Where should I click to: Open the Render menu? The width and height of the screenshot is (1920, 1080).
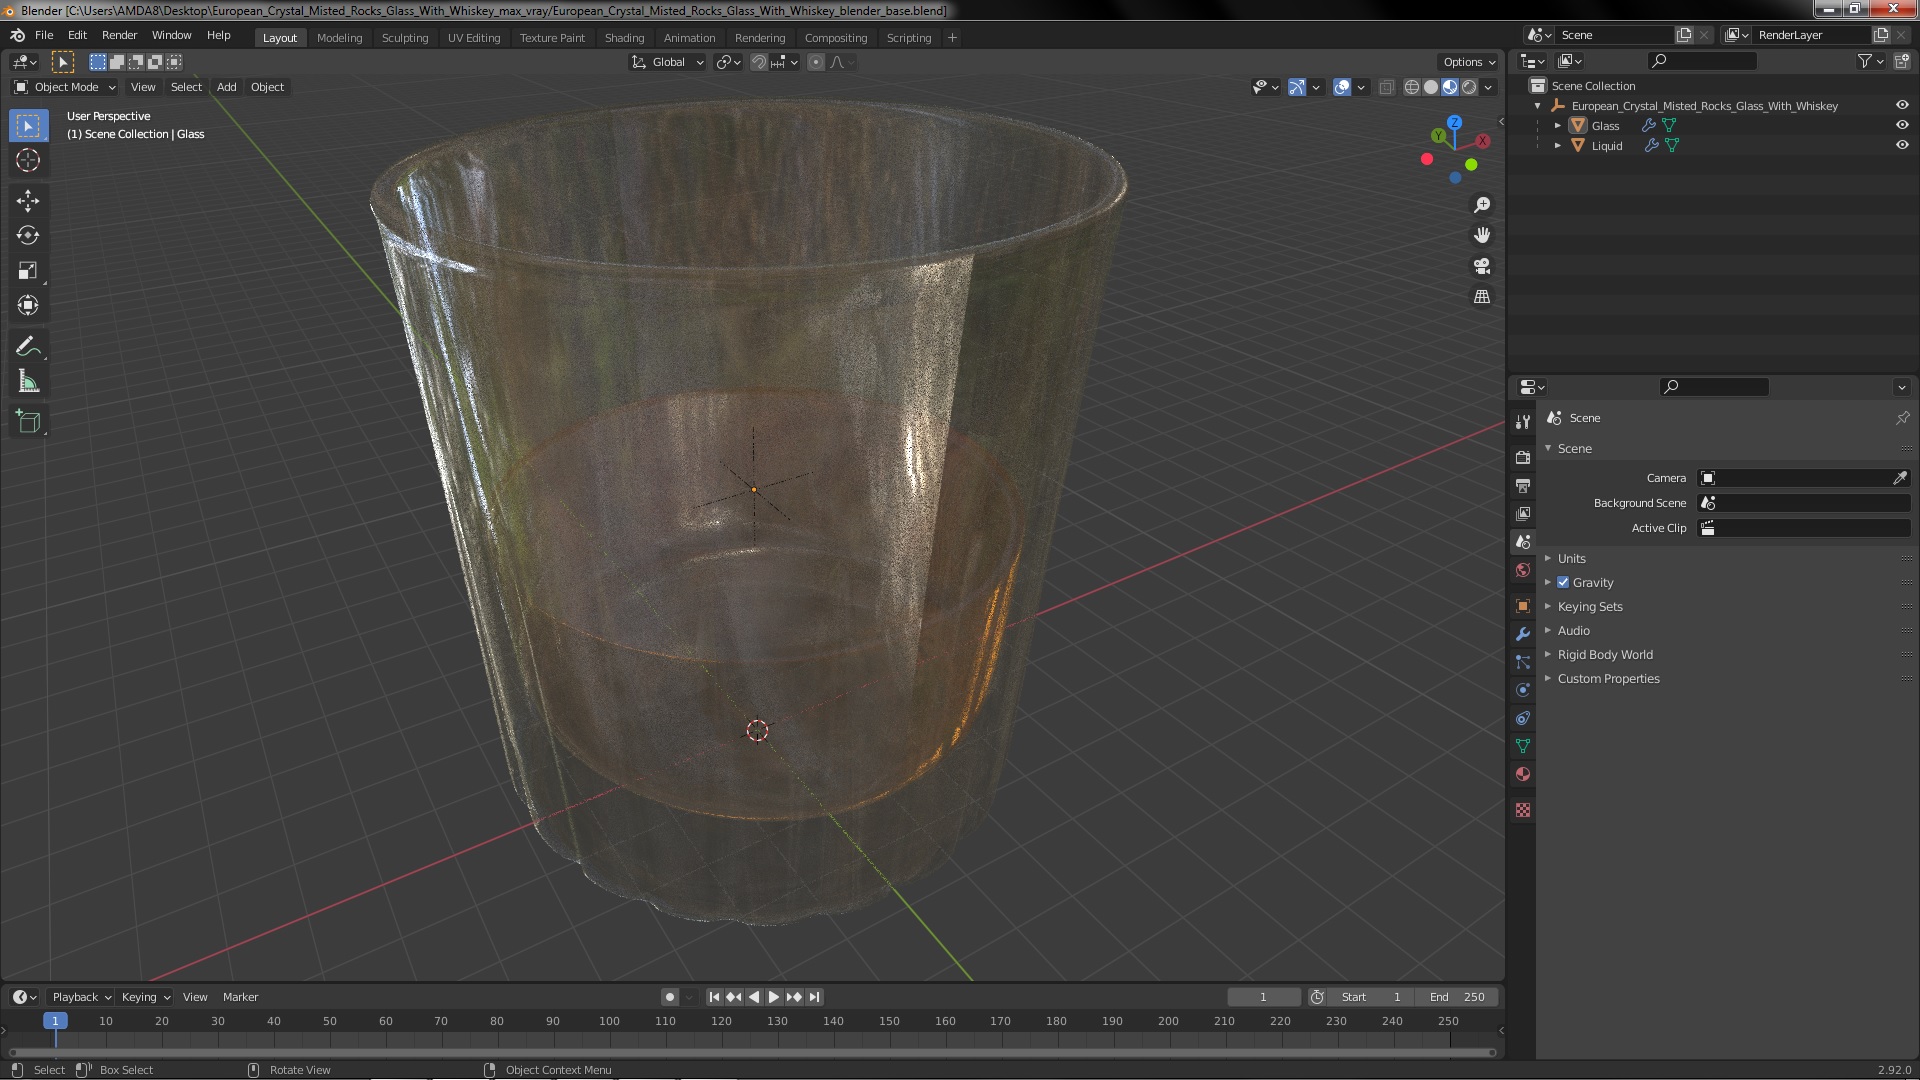coord(119,35)
